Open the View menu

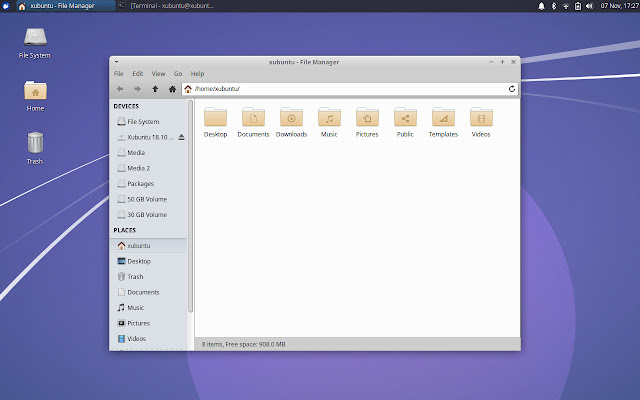158,74
